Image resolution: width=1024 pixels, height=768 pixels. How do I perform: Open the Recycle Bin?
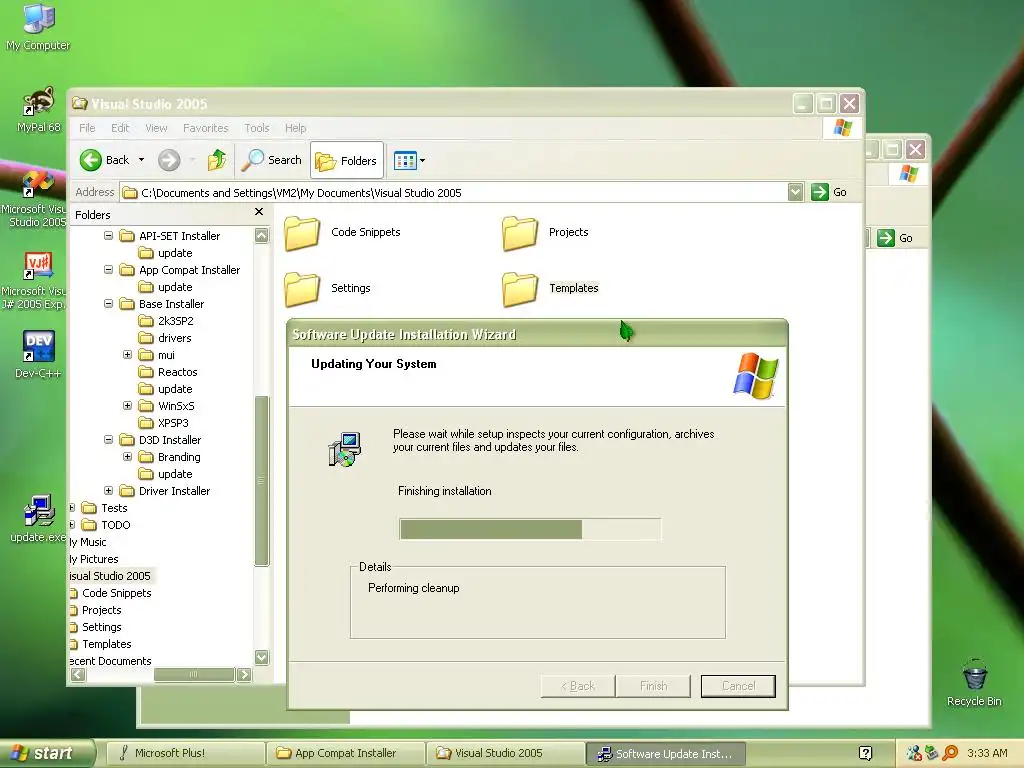click(x=974, y=682)
